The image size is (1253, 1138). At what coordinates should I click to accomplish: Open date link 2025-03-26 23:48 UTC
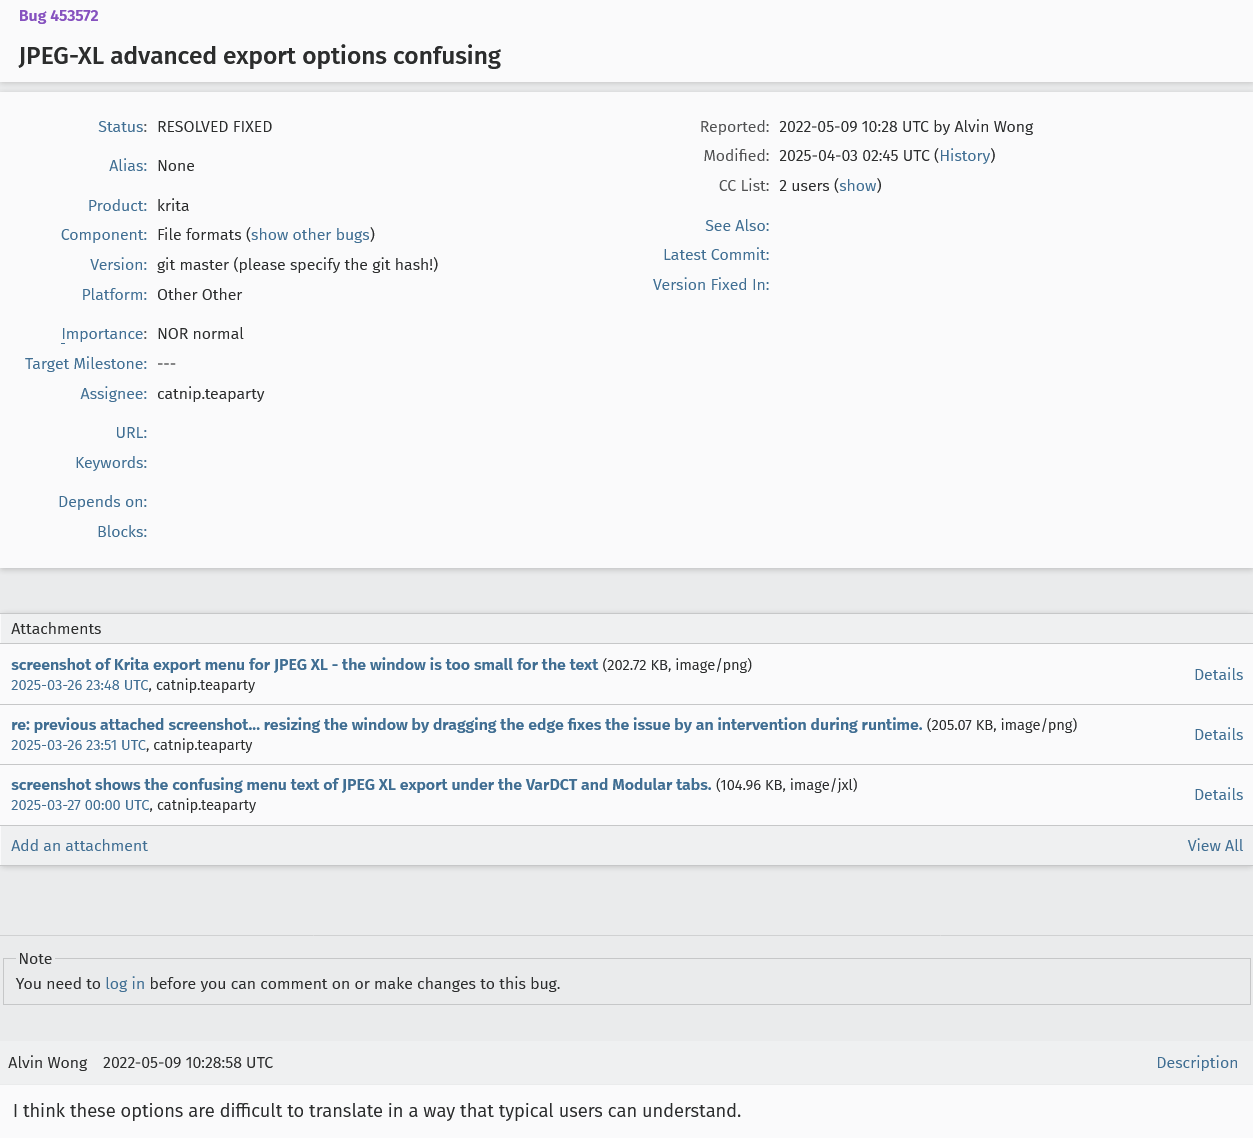pyautogui.click(x=80, y=686)
